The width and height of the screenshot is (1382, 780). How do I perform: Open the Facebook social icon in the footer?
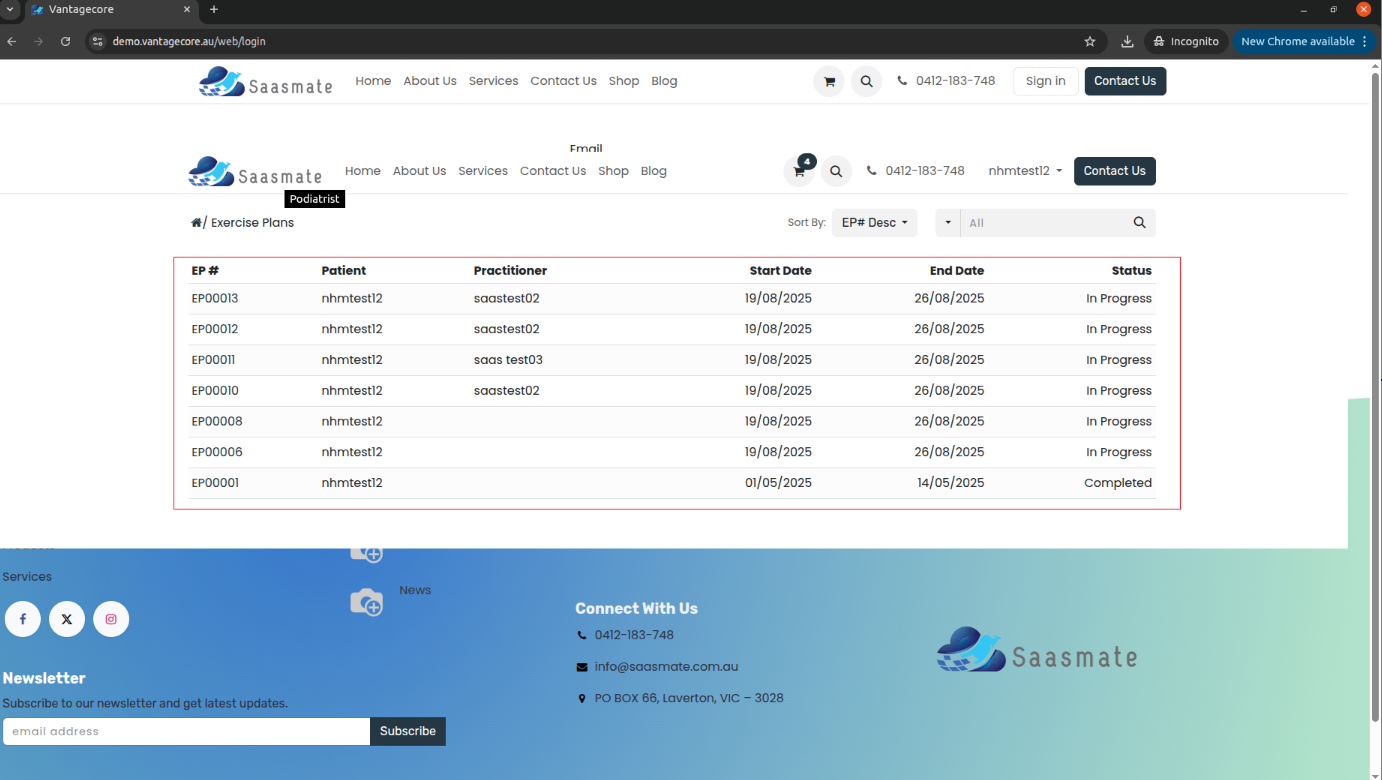[23, 619]
